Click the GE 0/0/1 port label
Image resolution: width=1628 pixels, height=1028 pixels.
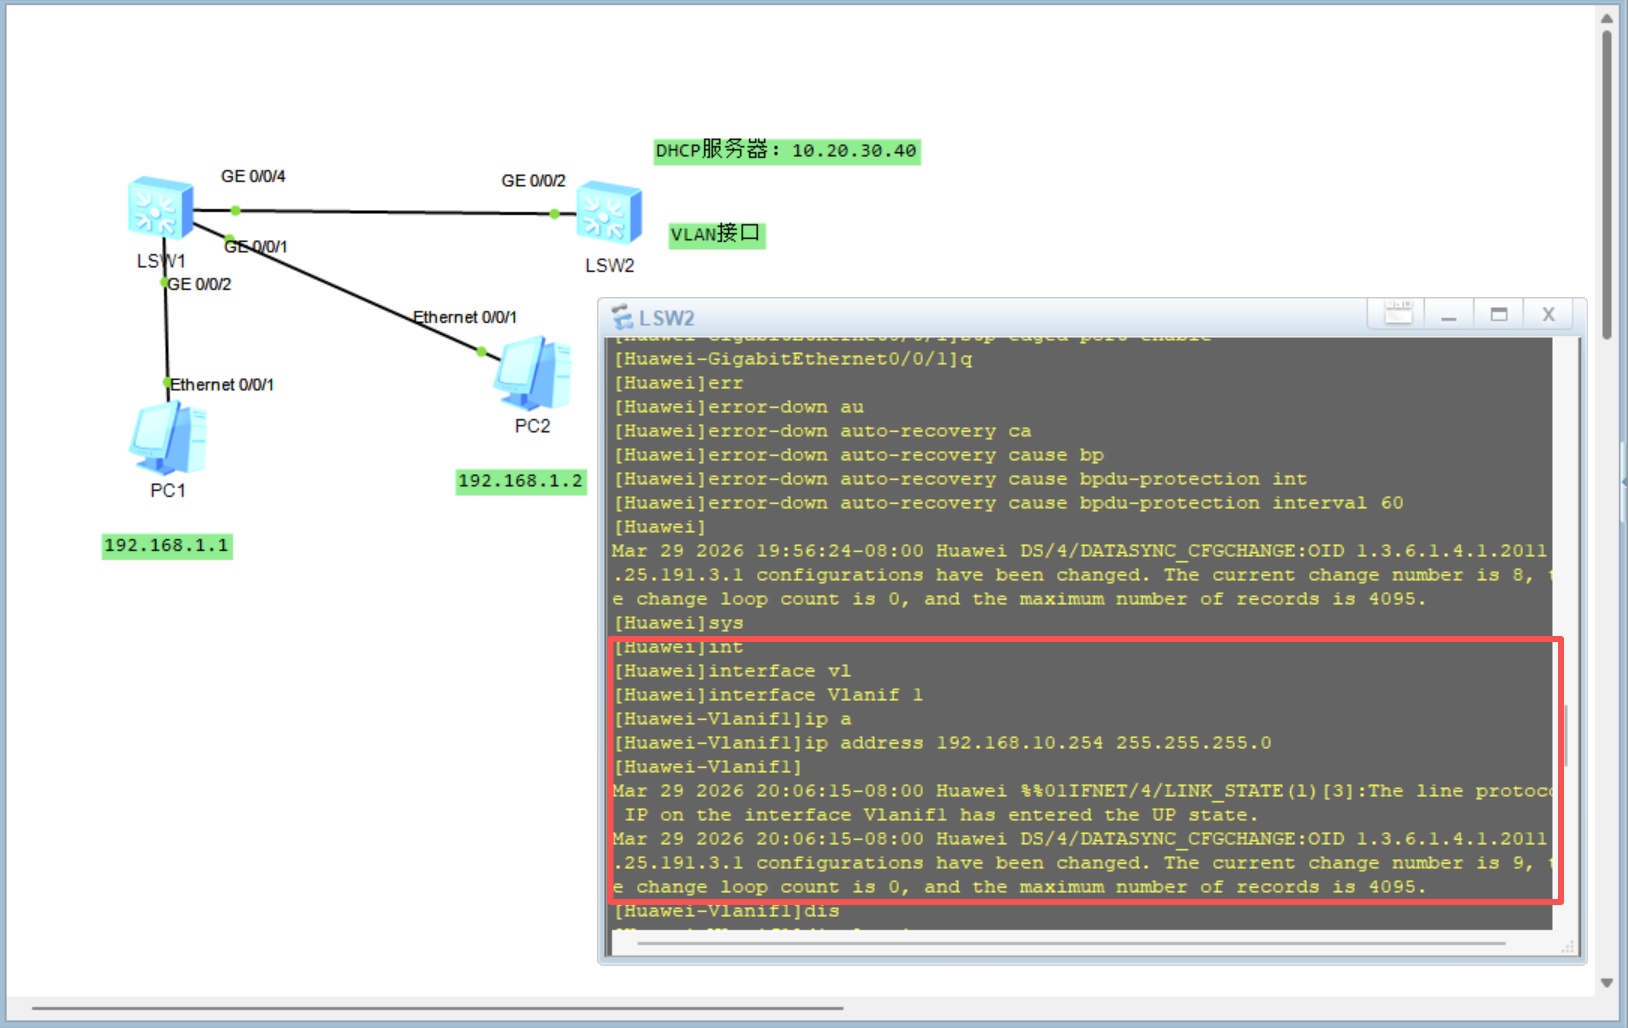pos(256,246)
